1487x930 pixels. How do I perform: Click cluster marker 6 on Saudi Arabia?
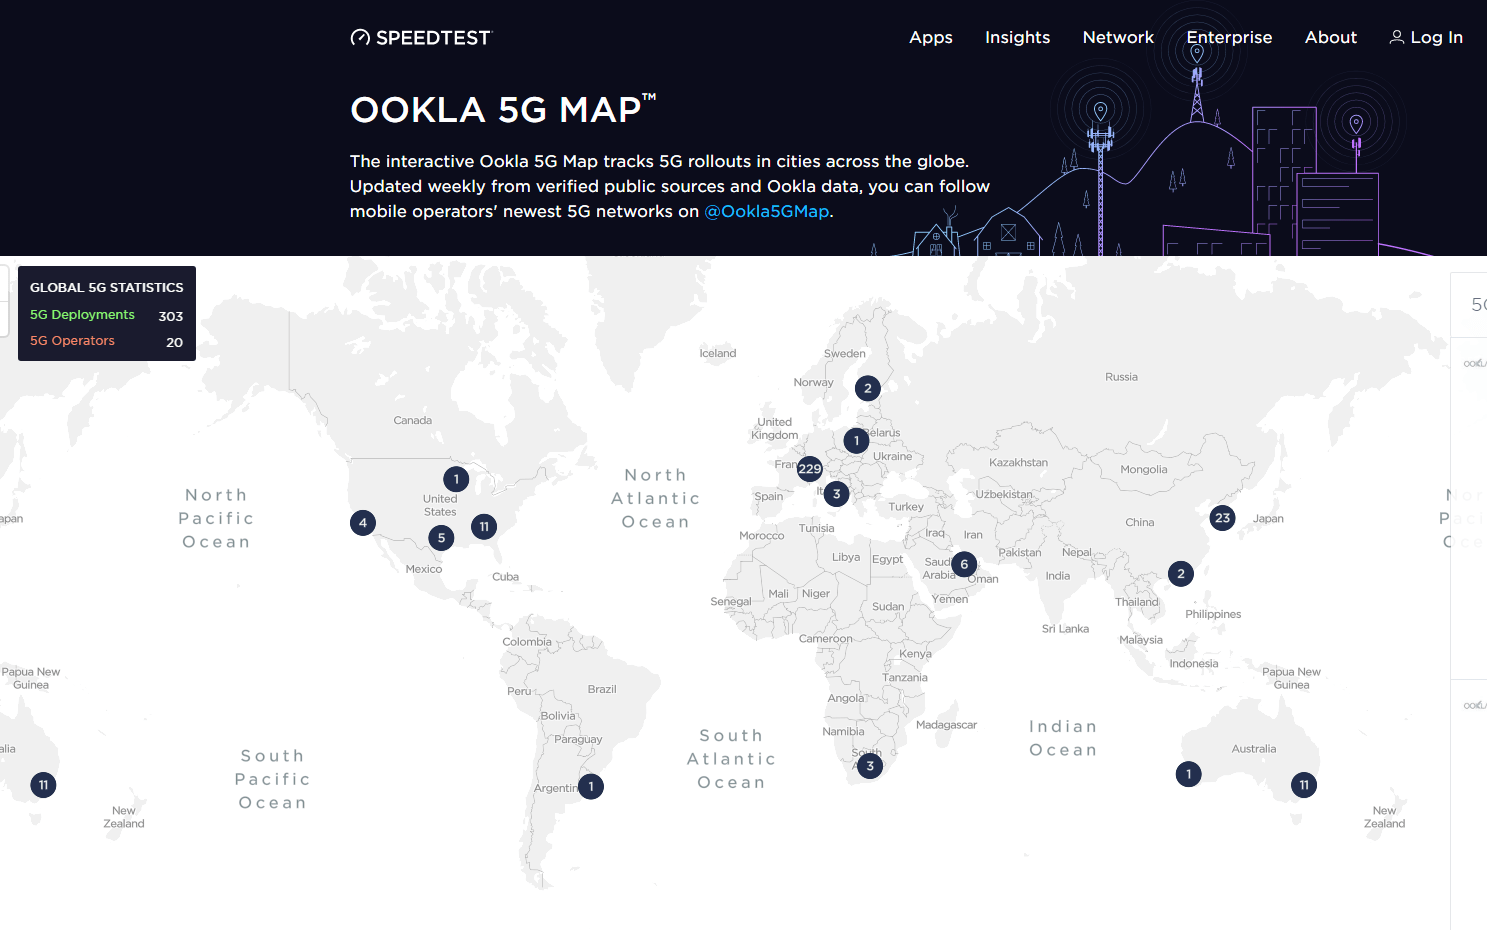pos(964,564)
